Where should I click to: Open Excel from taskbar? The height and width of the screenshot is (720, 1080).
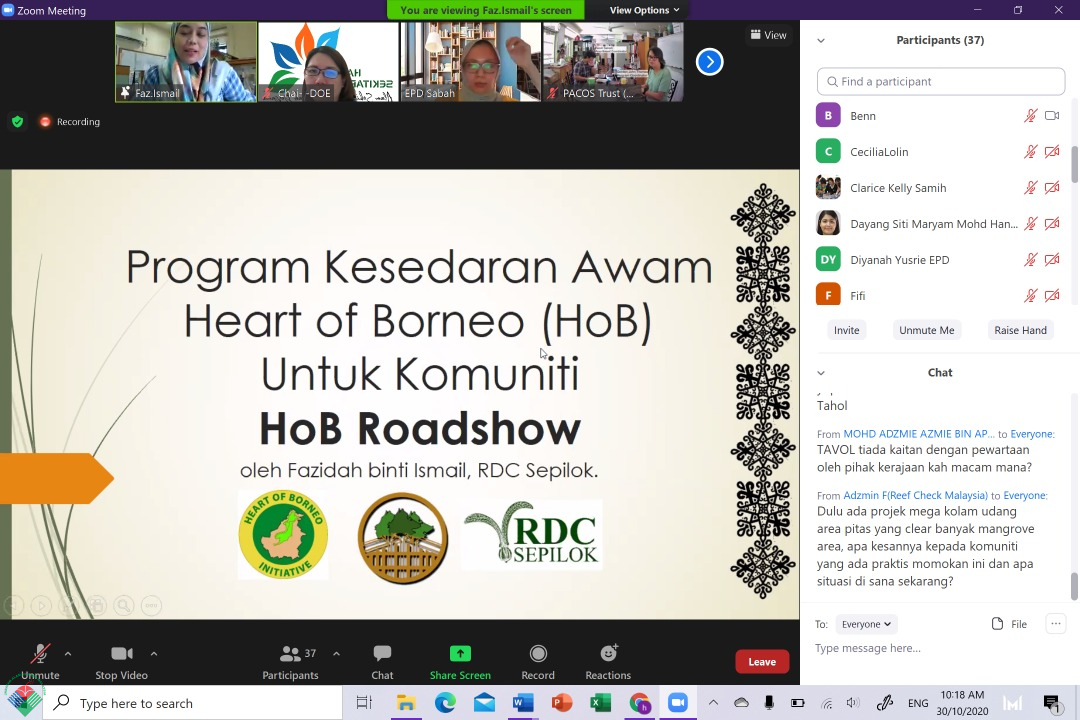pyautogui.click(x=601, y=703)
